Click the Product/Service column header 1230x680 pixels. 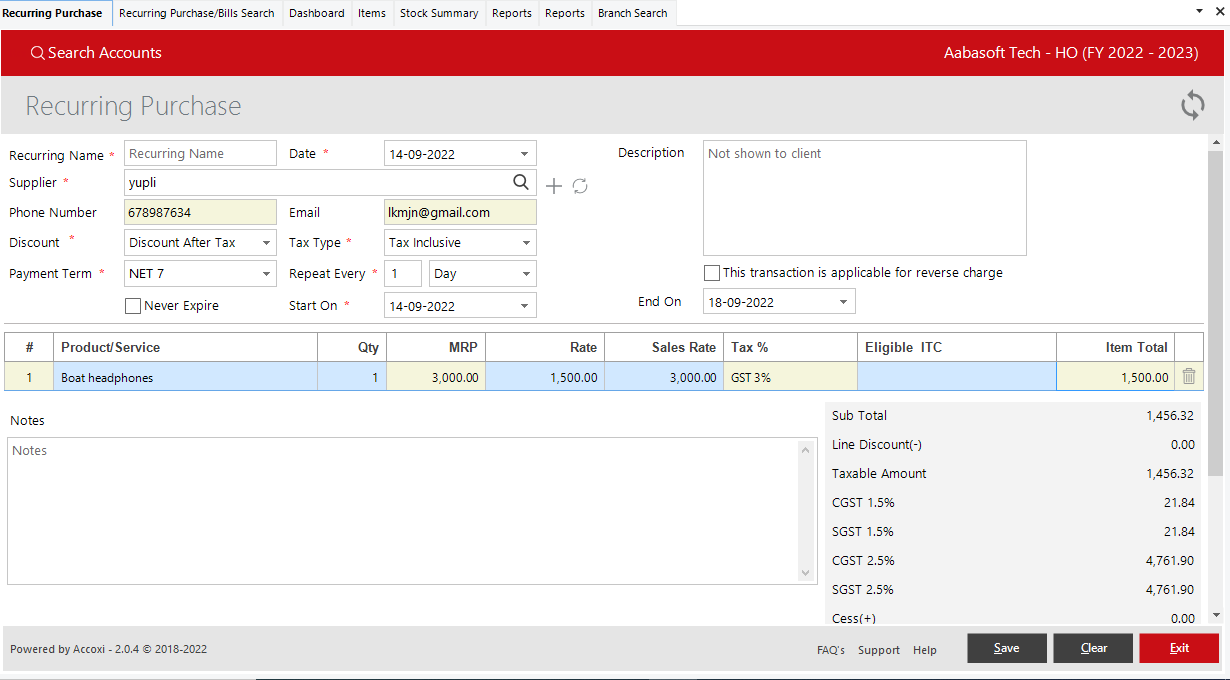(186, 347)
